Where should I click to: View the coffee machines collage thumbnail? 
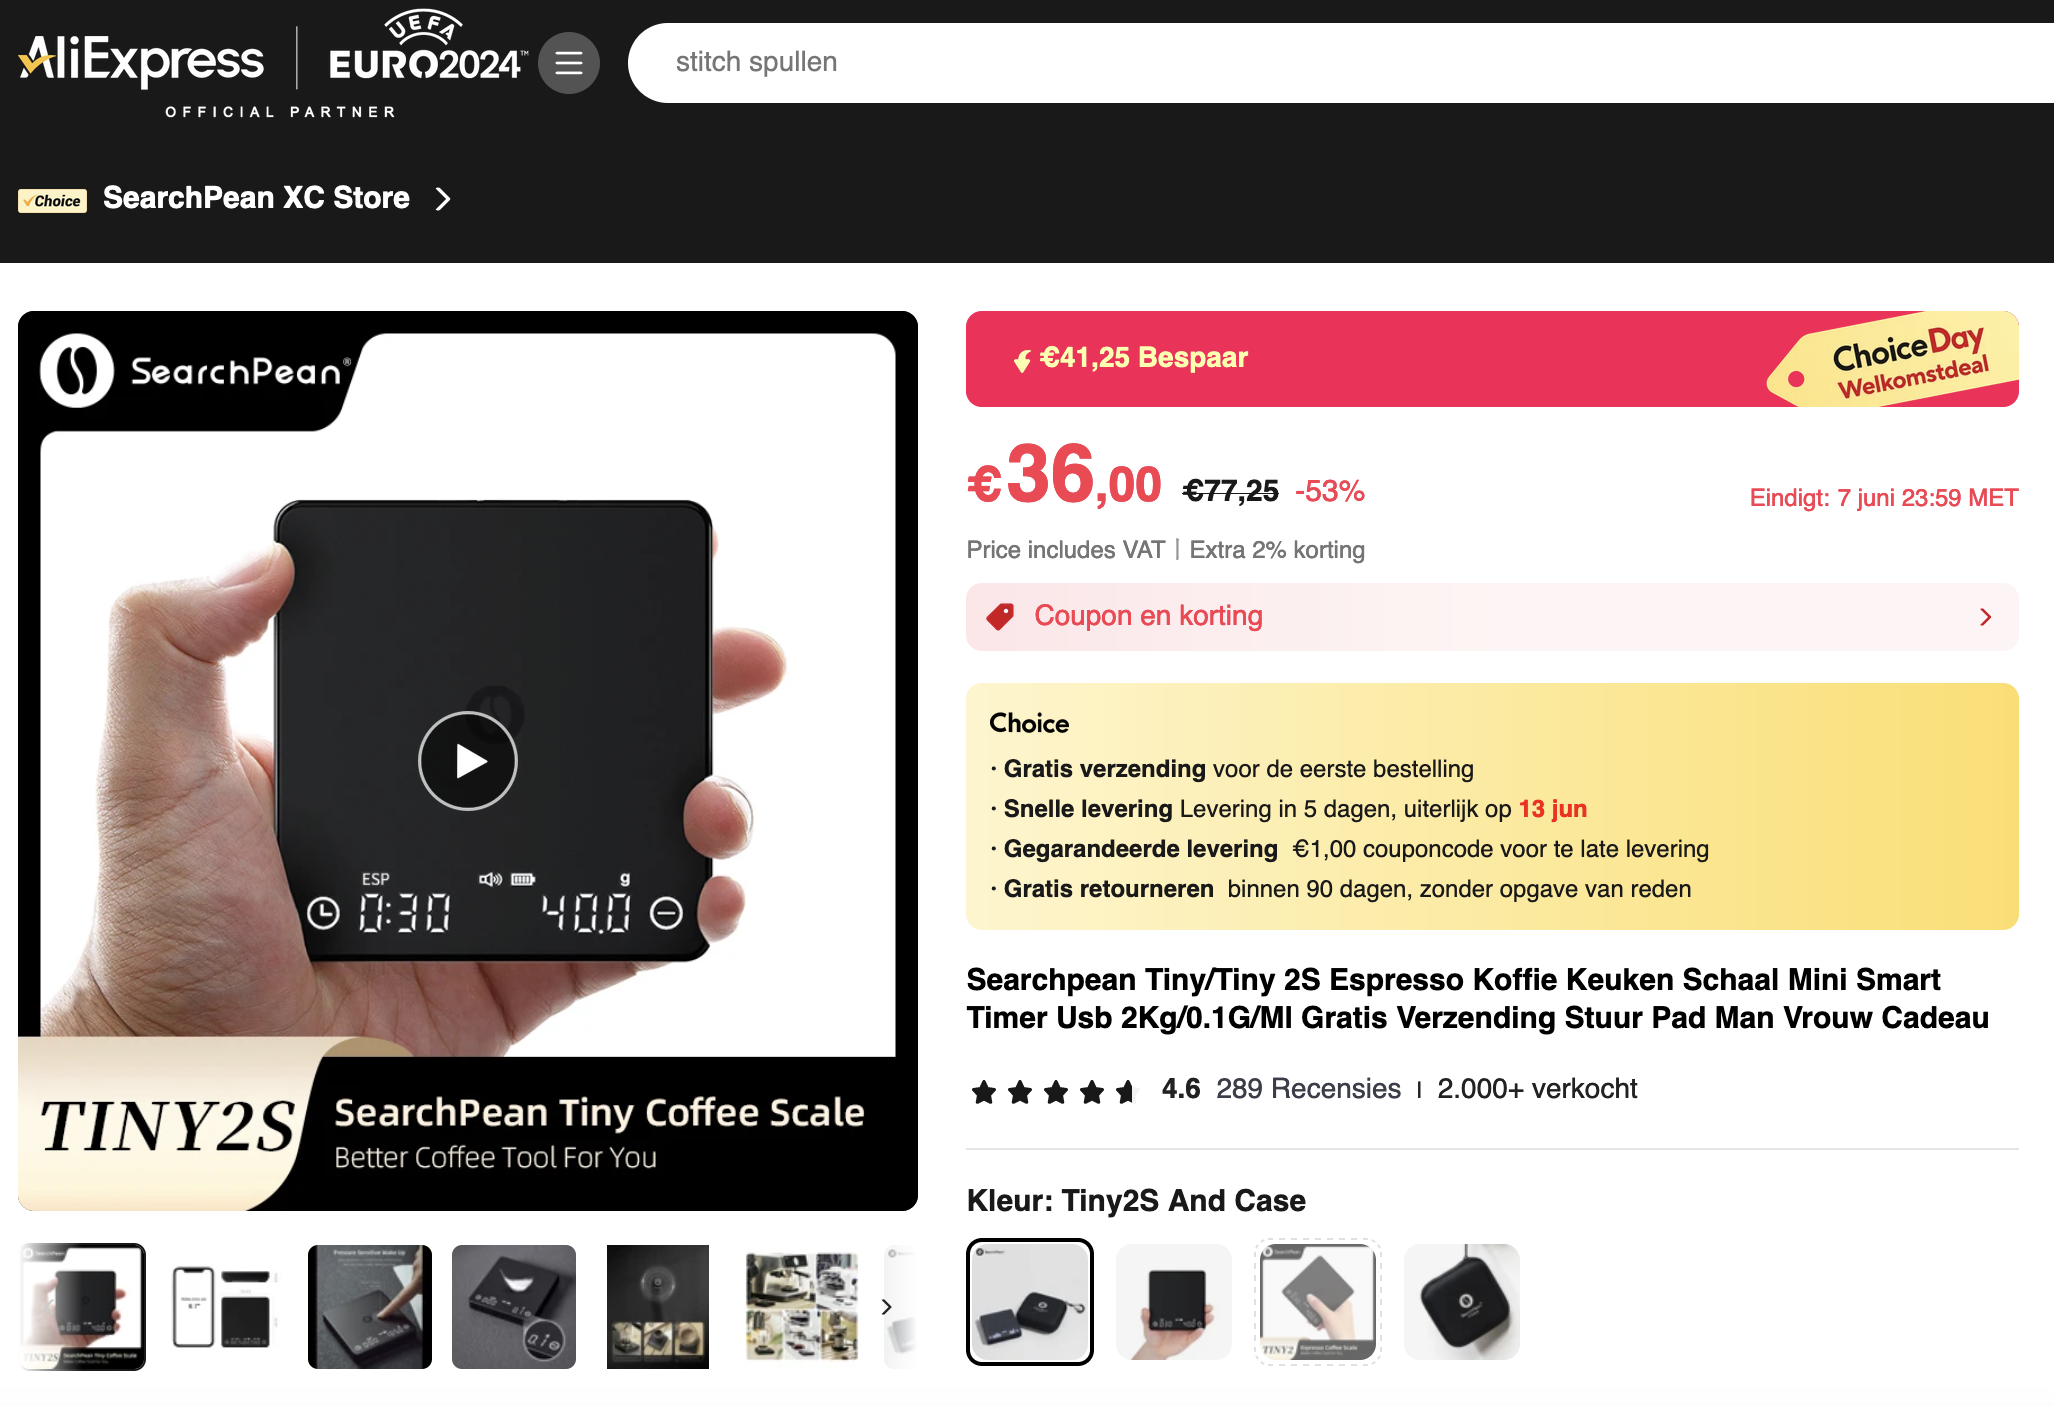(x=802, y=1307)
